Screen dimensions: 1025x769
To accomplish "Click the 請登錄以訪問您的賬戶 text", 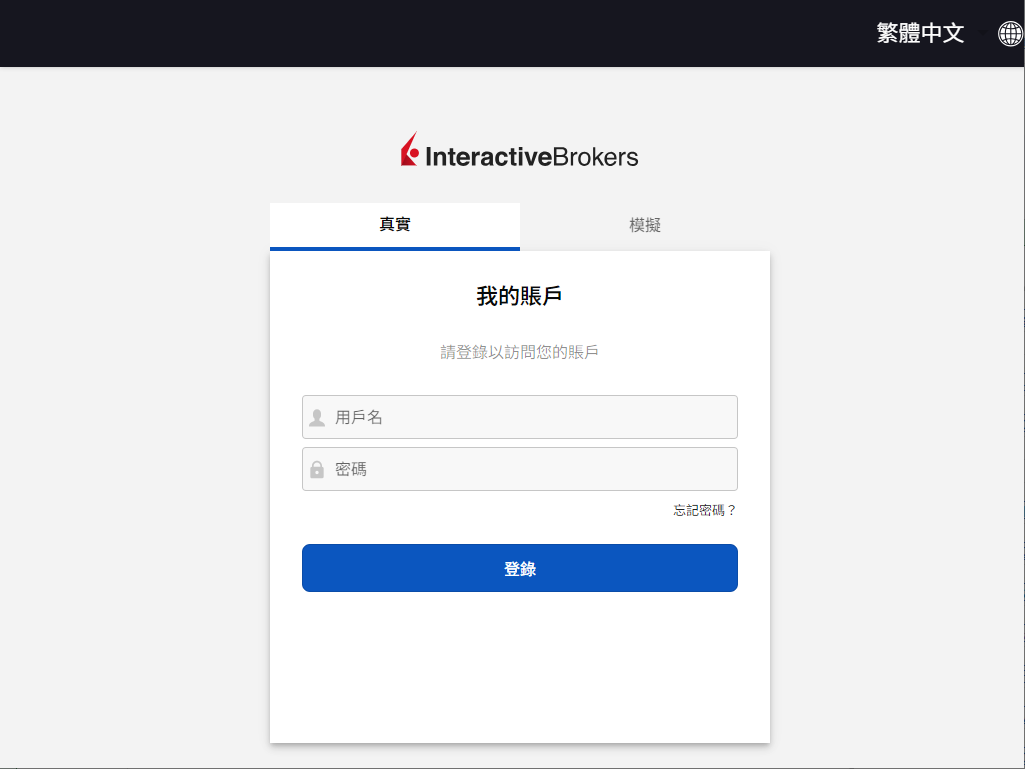I will [520, 352].
